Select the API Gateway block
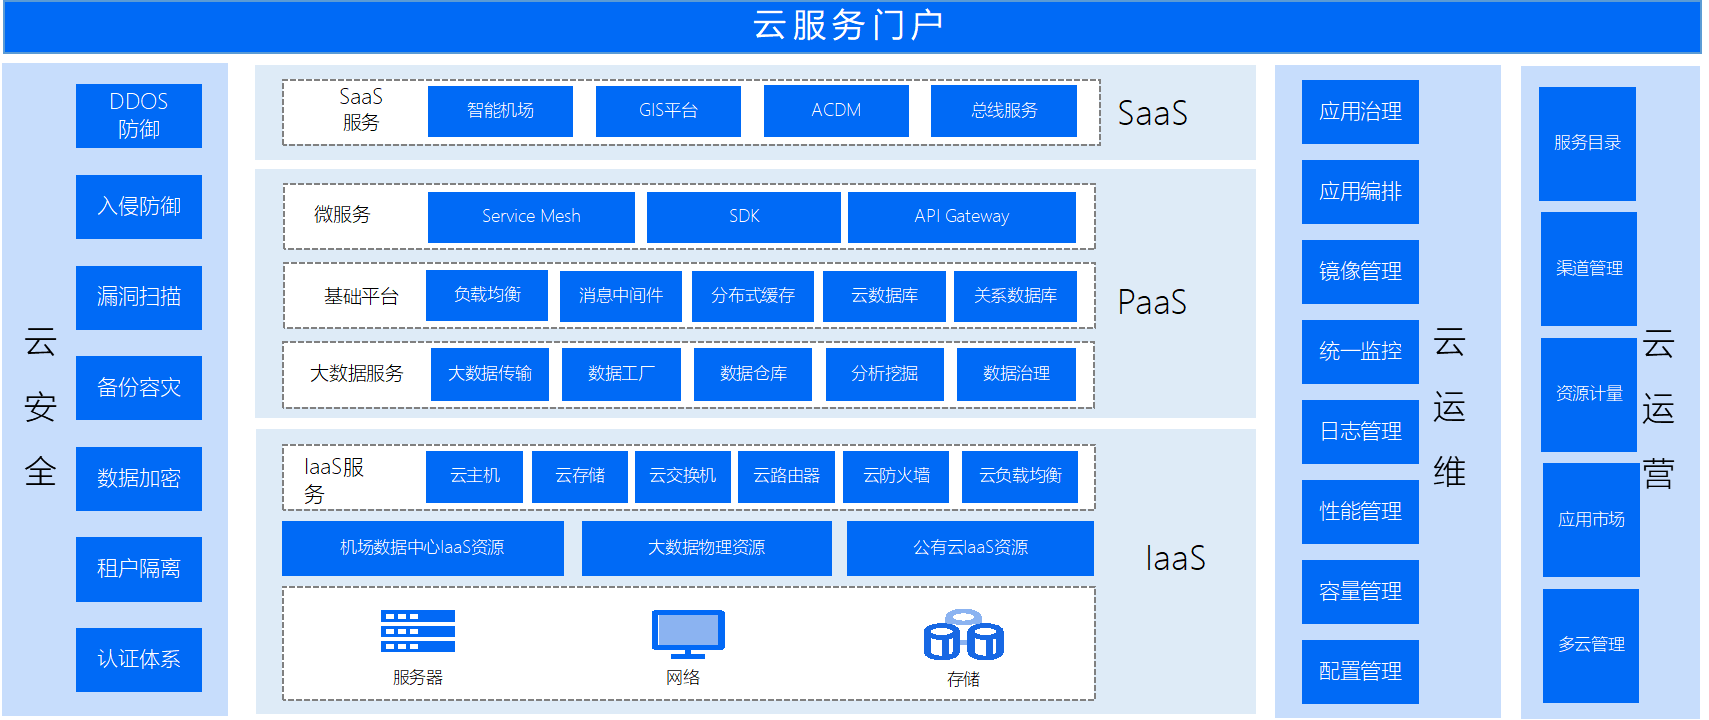The image size is (1709, 720). point(961,216)
